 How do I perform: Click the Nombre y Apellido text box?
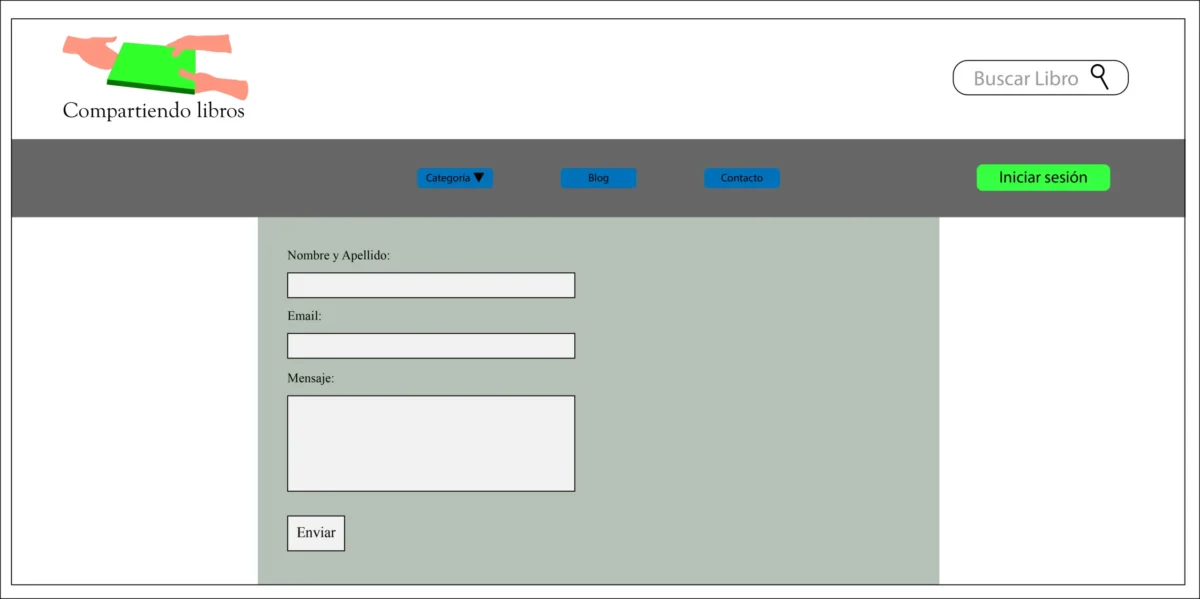click(x=430, y=285)
